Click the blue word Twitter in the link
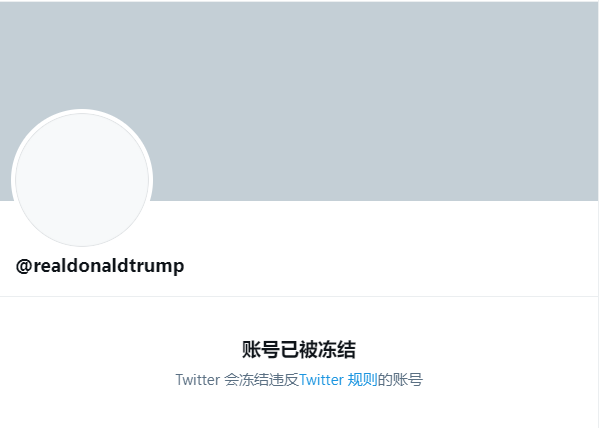This screenshot has width=601, height=428. pyautogui.click(x=321, y=380)
